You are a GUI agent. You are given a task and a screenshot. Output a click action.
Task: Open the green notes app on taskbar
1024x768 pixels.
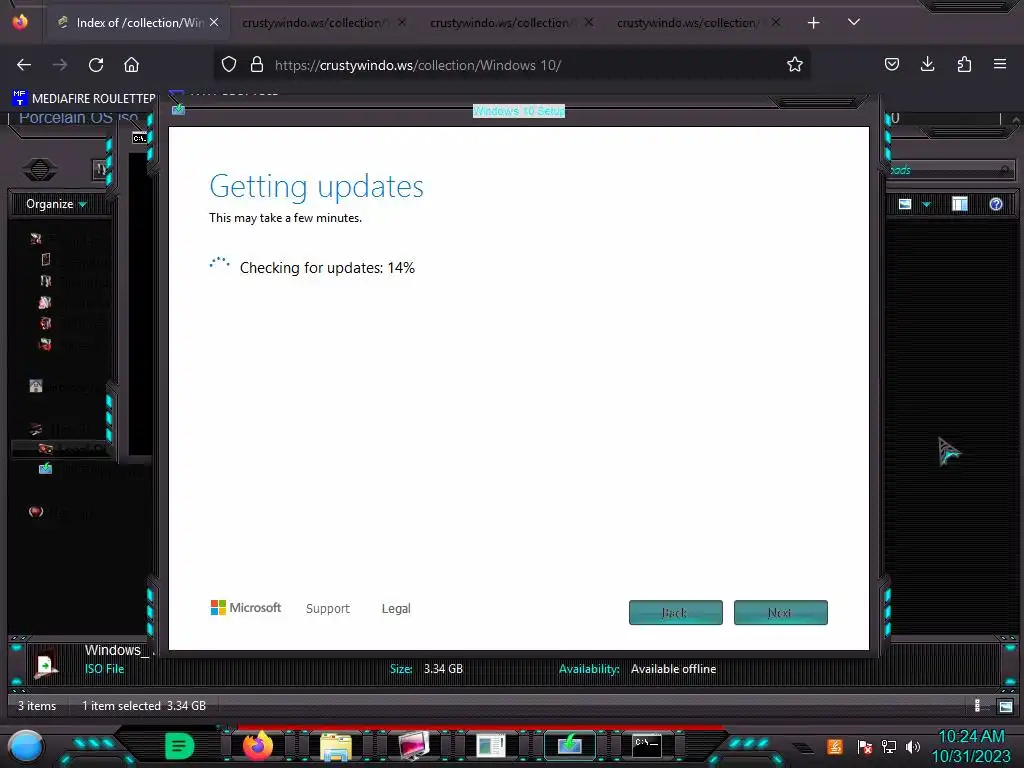click(179, 746)
